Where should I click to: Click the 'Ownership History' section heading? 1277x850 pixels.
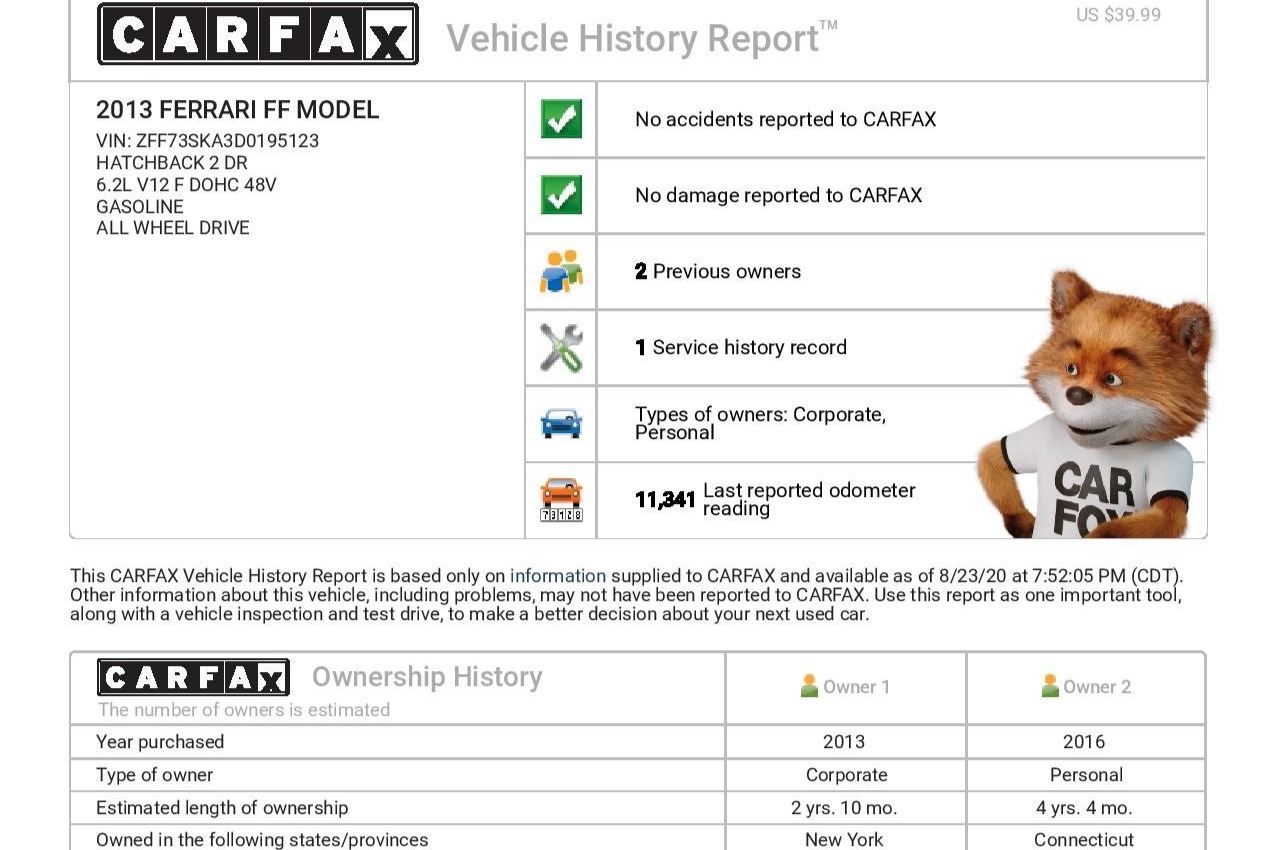click(x=427, y=677)
